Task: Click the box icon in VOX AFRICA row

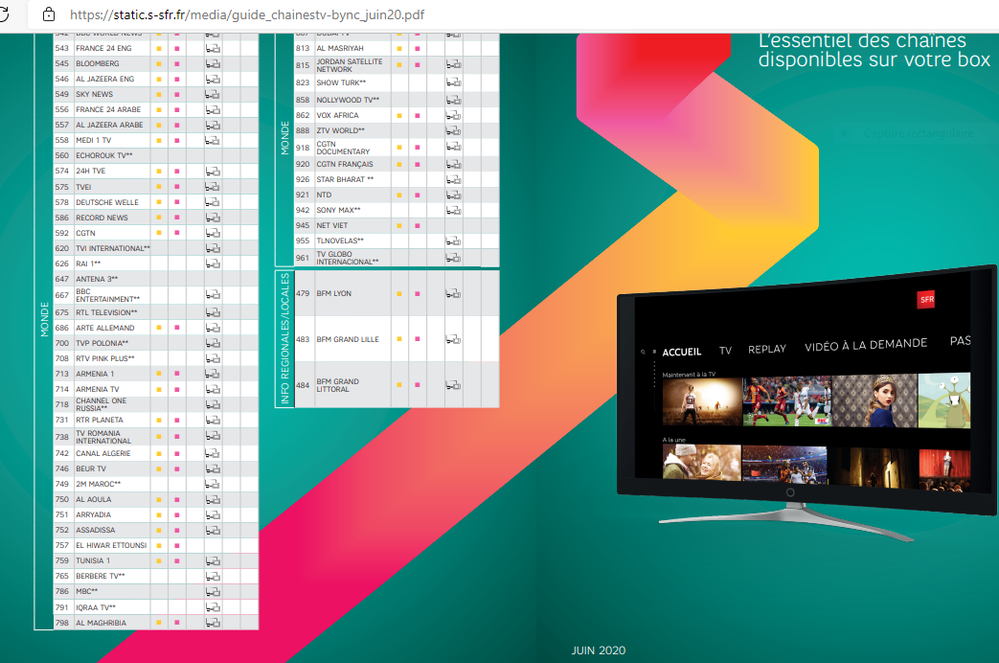Action: 453,116
